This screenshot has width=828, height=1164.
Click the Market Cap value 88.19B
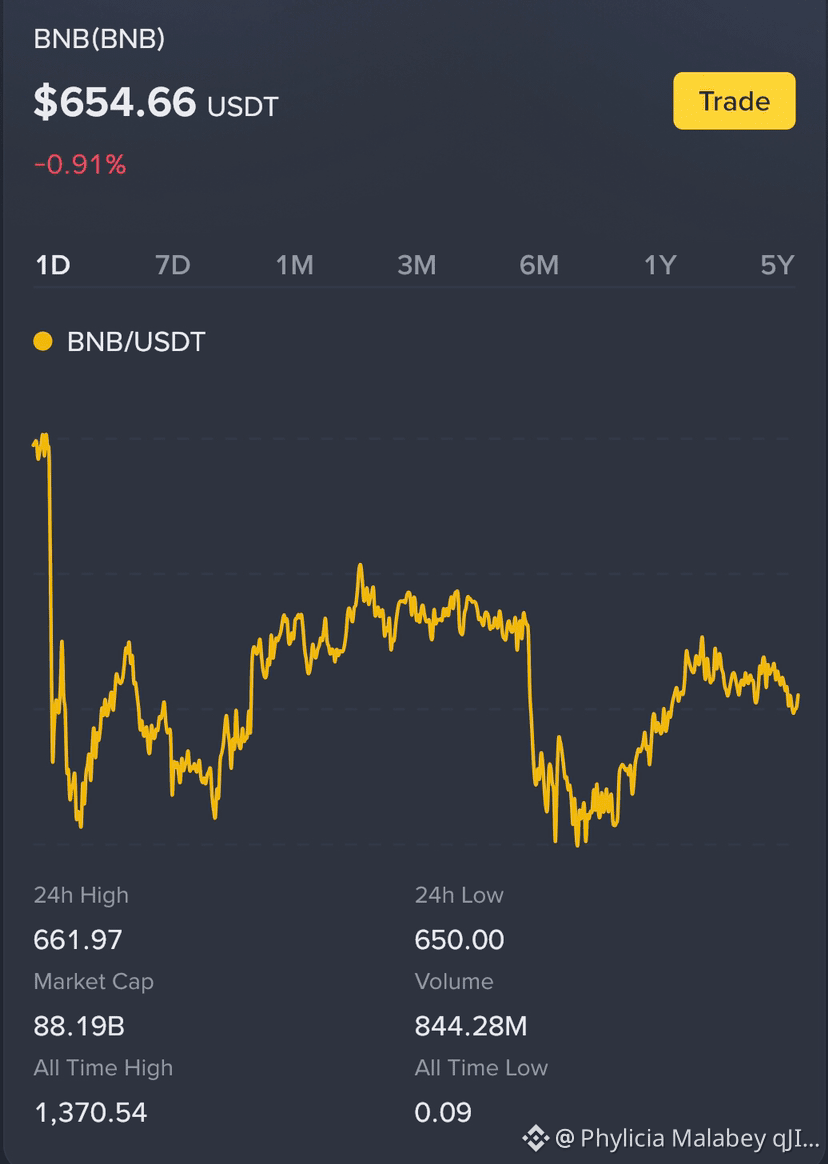tap(79, 1026)
